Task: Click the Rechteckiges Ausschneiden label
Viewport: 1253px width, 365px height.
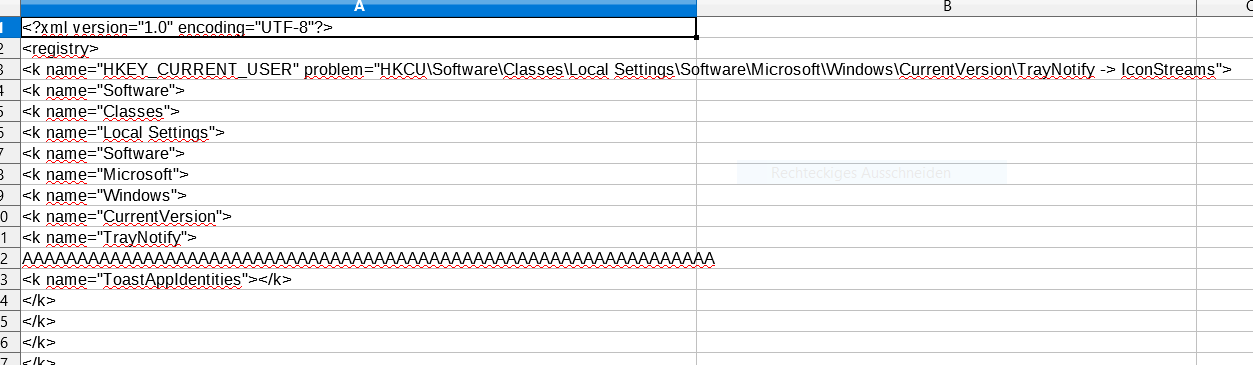Action: 860,173
